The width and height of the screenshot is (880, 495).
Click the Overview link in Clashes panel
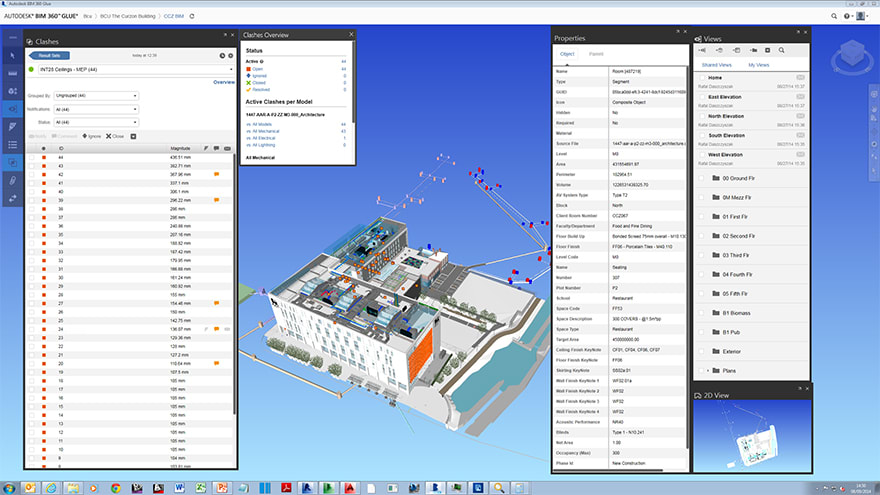click(x=223, y=82)
